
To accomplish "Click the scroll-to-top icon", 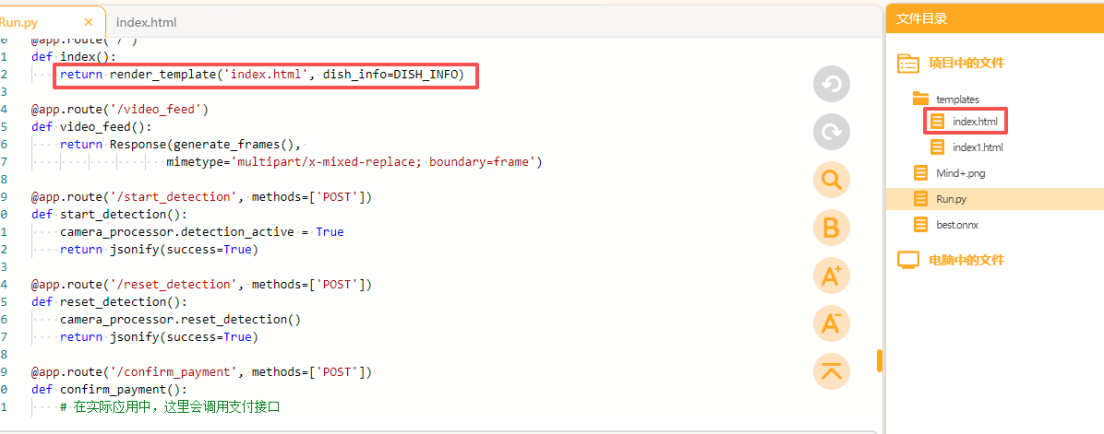I will click(x=831, y=370).
